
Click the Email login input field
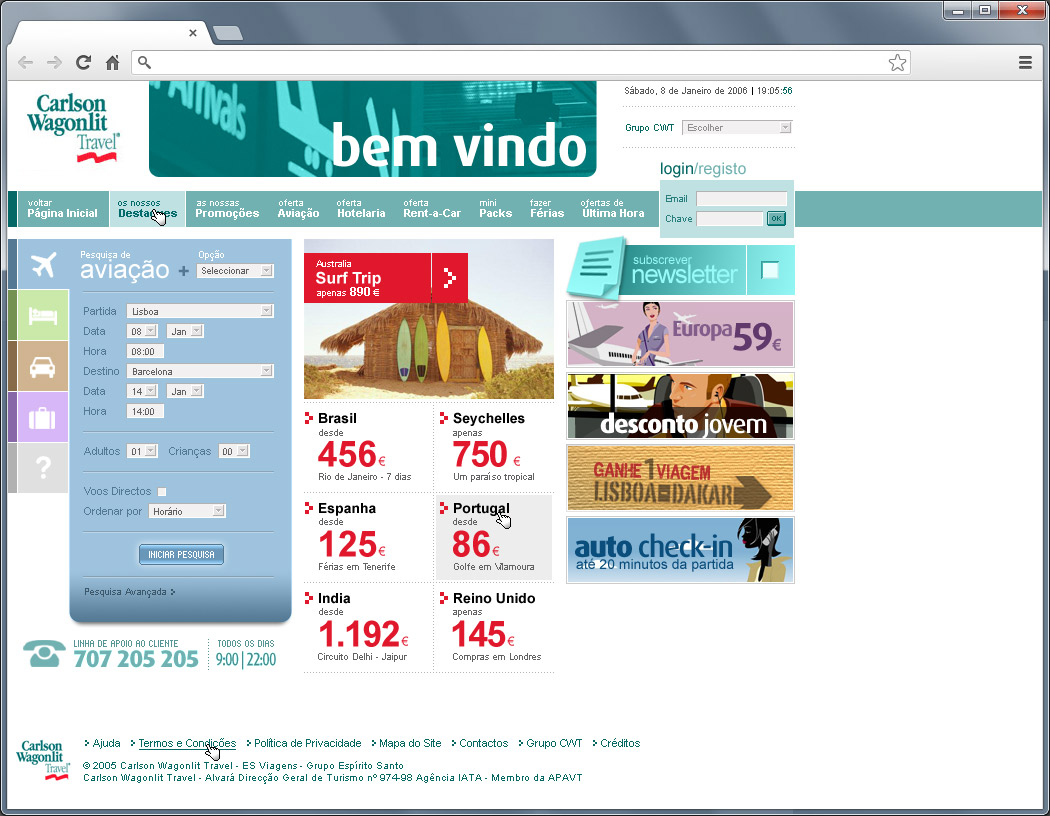click(740, 199)
